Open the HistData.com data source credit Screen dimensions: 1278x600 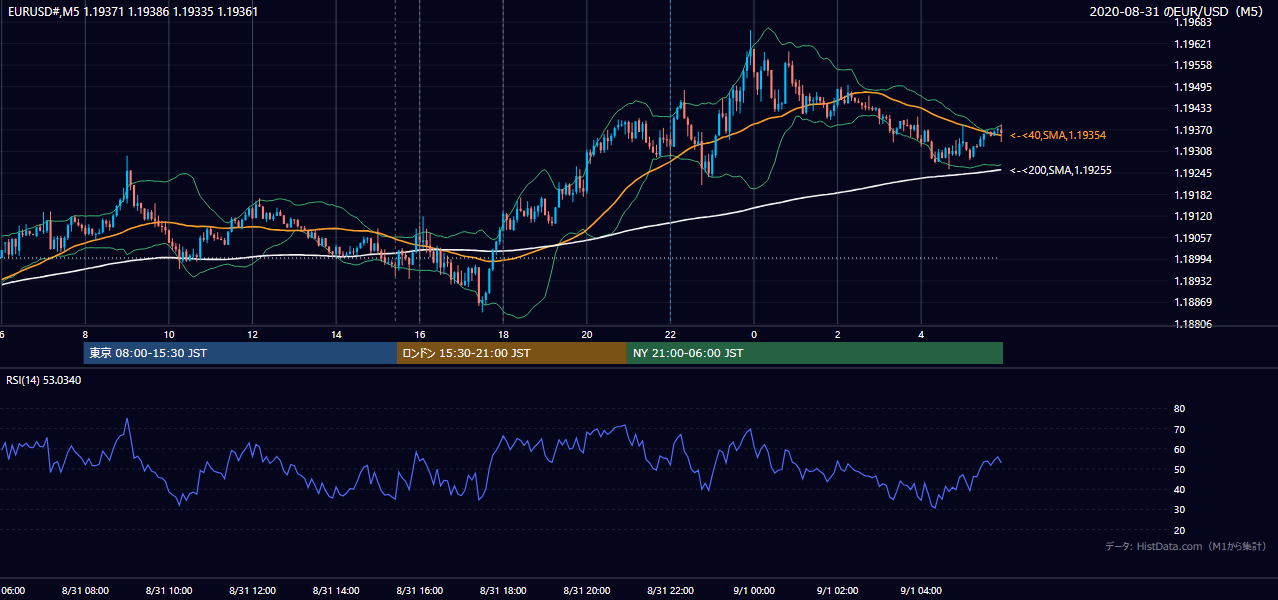pos(1186,546)
